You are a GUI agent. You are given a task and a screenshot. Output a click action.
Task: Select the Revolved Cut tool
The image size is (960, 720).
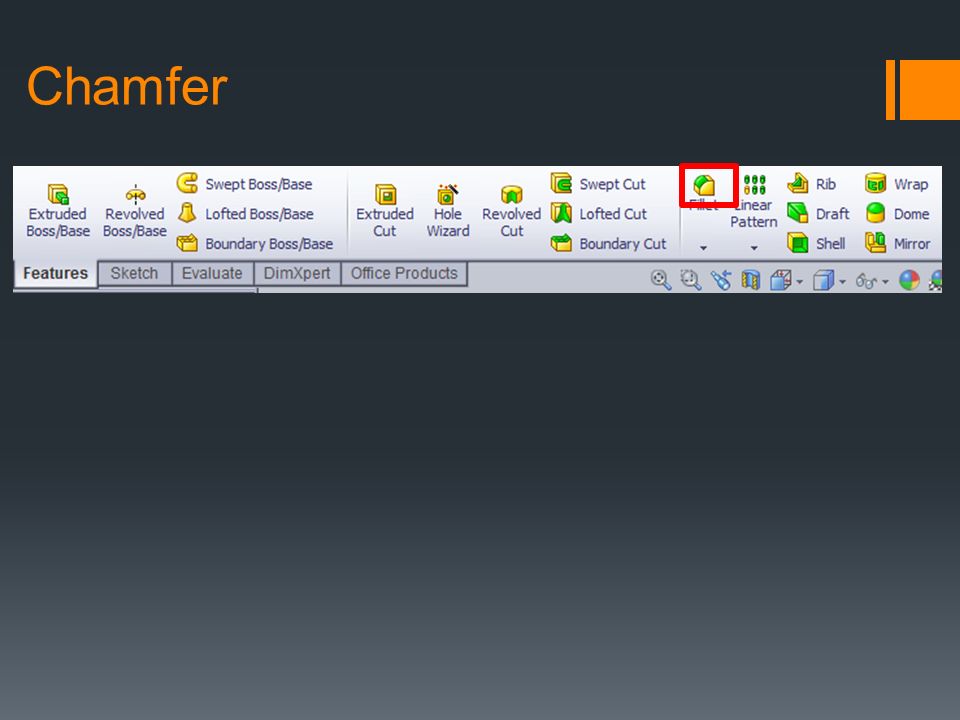tap(512, 211)
